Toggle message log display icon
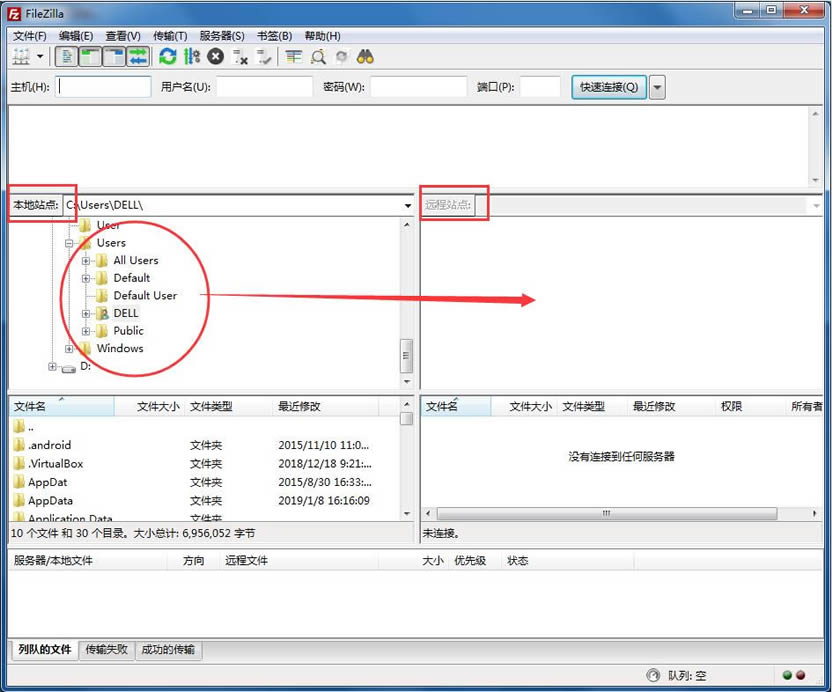The width and height of the screenshot is (832, 692). click(65, 57)
